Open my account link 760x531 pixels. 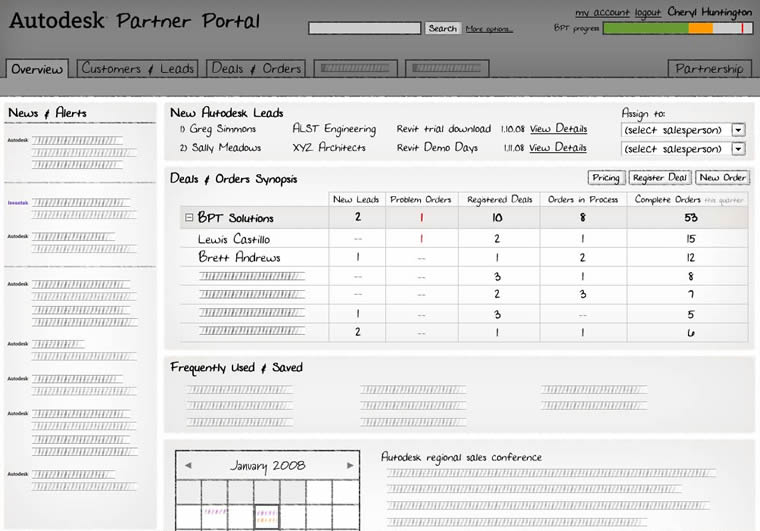pos(602,13)
